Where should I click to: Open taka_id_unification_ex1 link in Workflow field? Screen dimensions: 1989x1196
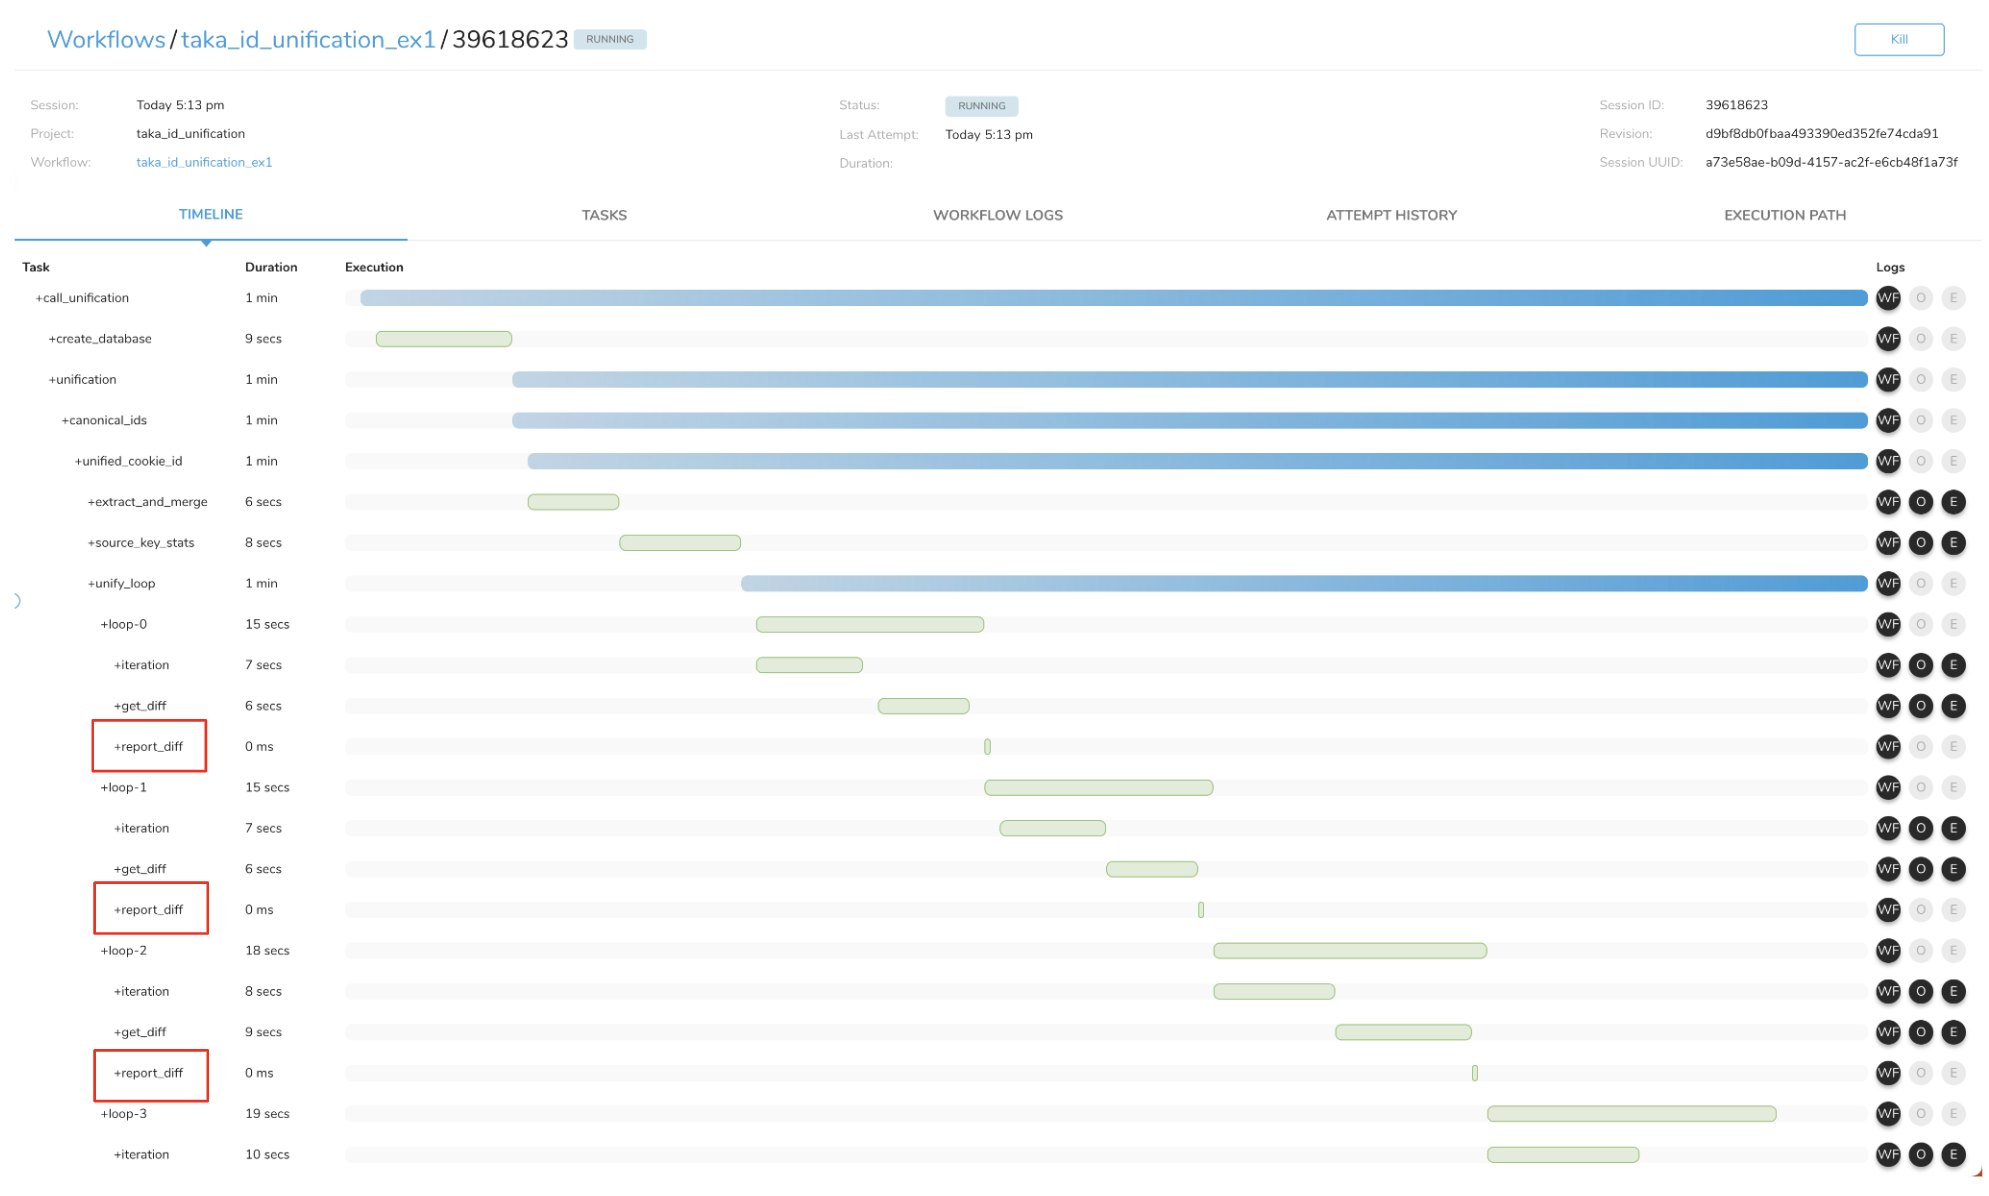point(204,162)
